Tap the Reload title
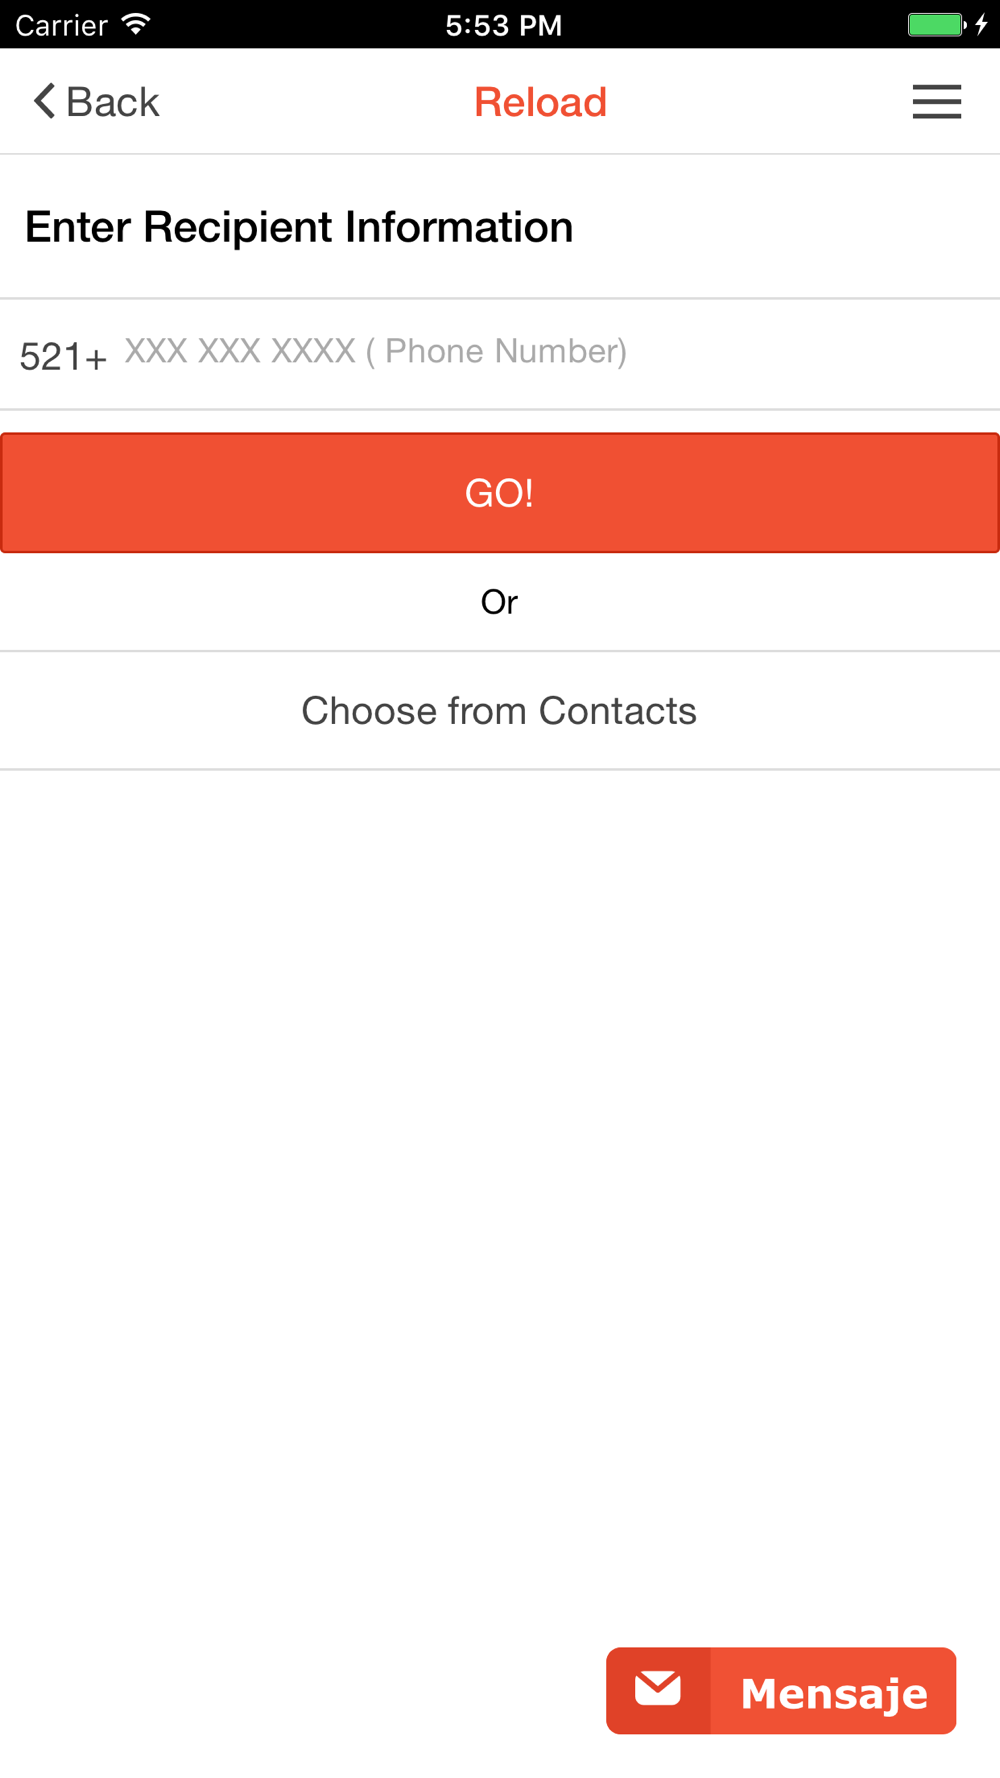The width and height of the screenshot is (1000, 1778). pos(540,102)
